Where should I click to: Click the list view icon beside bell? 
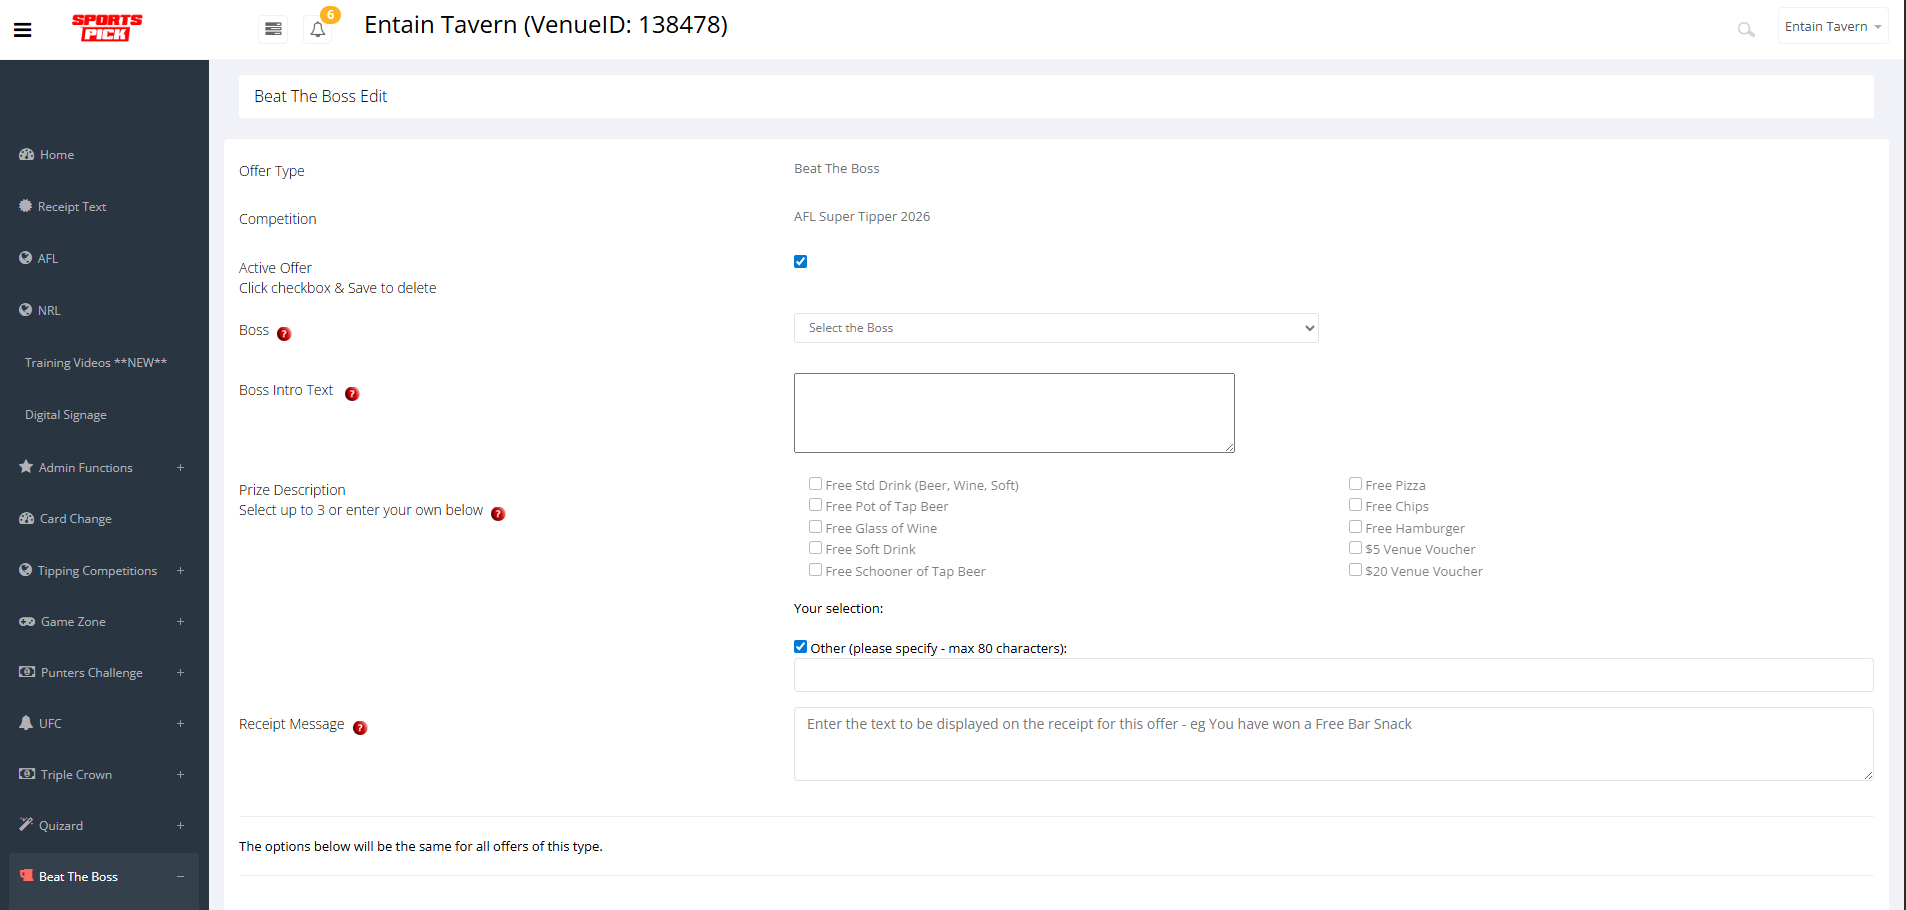[x=273, y=29]
